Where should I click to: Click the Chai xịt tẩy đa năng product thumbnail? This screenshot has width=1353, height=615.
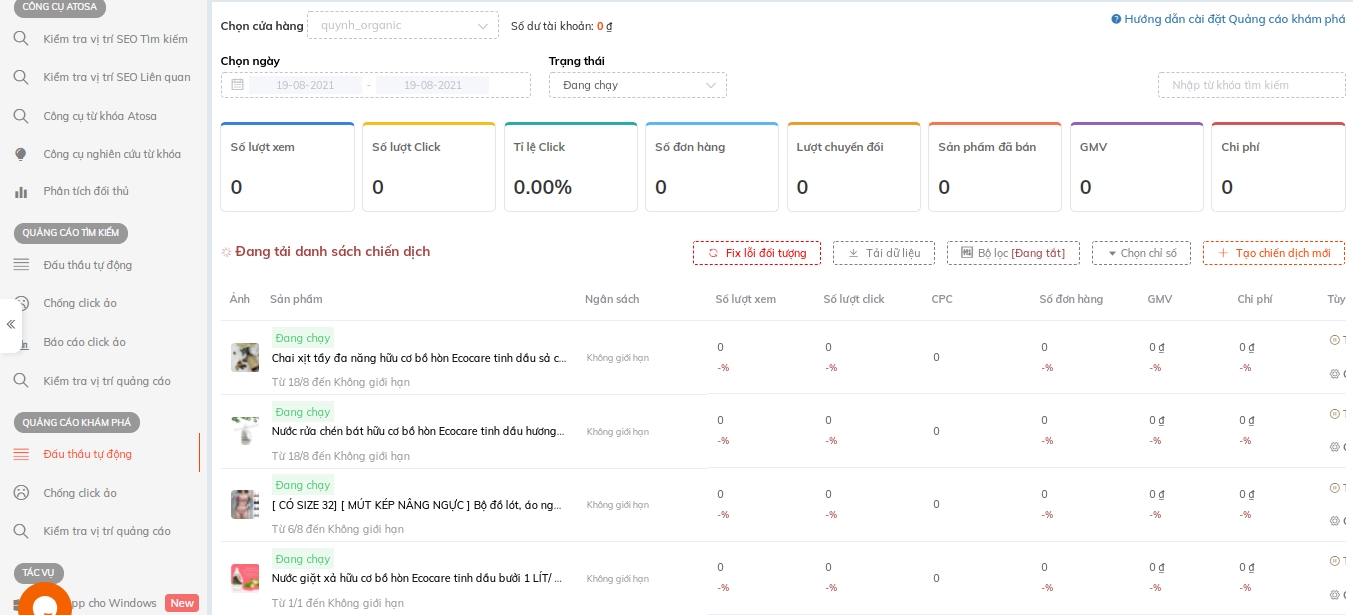[x=245, y=357]
